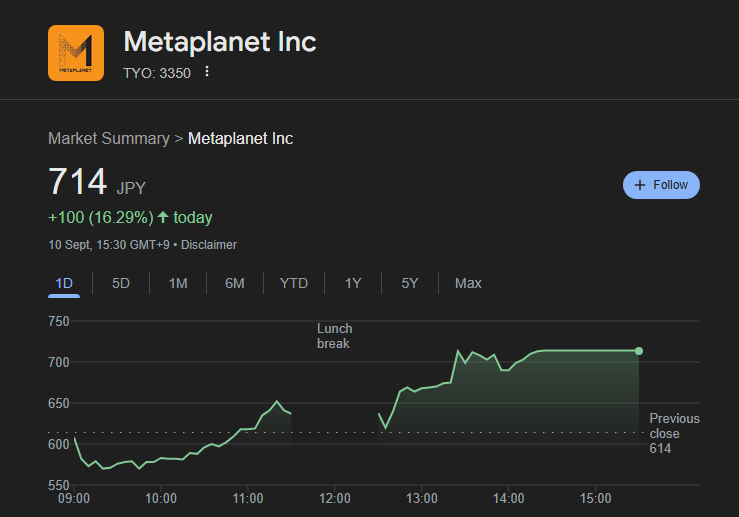Select the 1D time range tab
Viewport: 739px width, 517px height.
(x=64, y=283)
